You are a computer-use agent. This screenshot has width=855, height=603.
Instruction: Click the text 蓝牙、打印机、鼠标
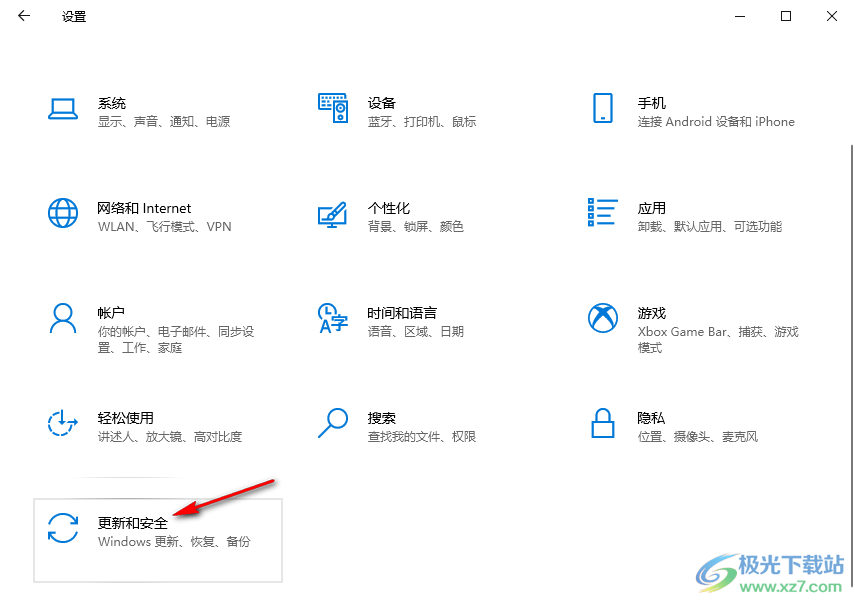coord(422,122)
